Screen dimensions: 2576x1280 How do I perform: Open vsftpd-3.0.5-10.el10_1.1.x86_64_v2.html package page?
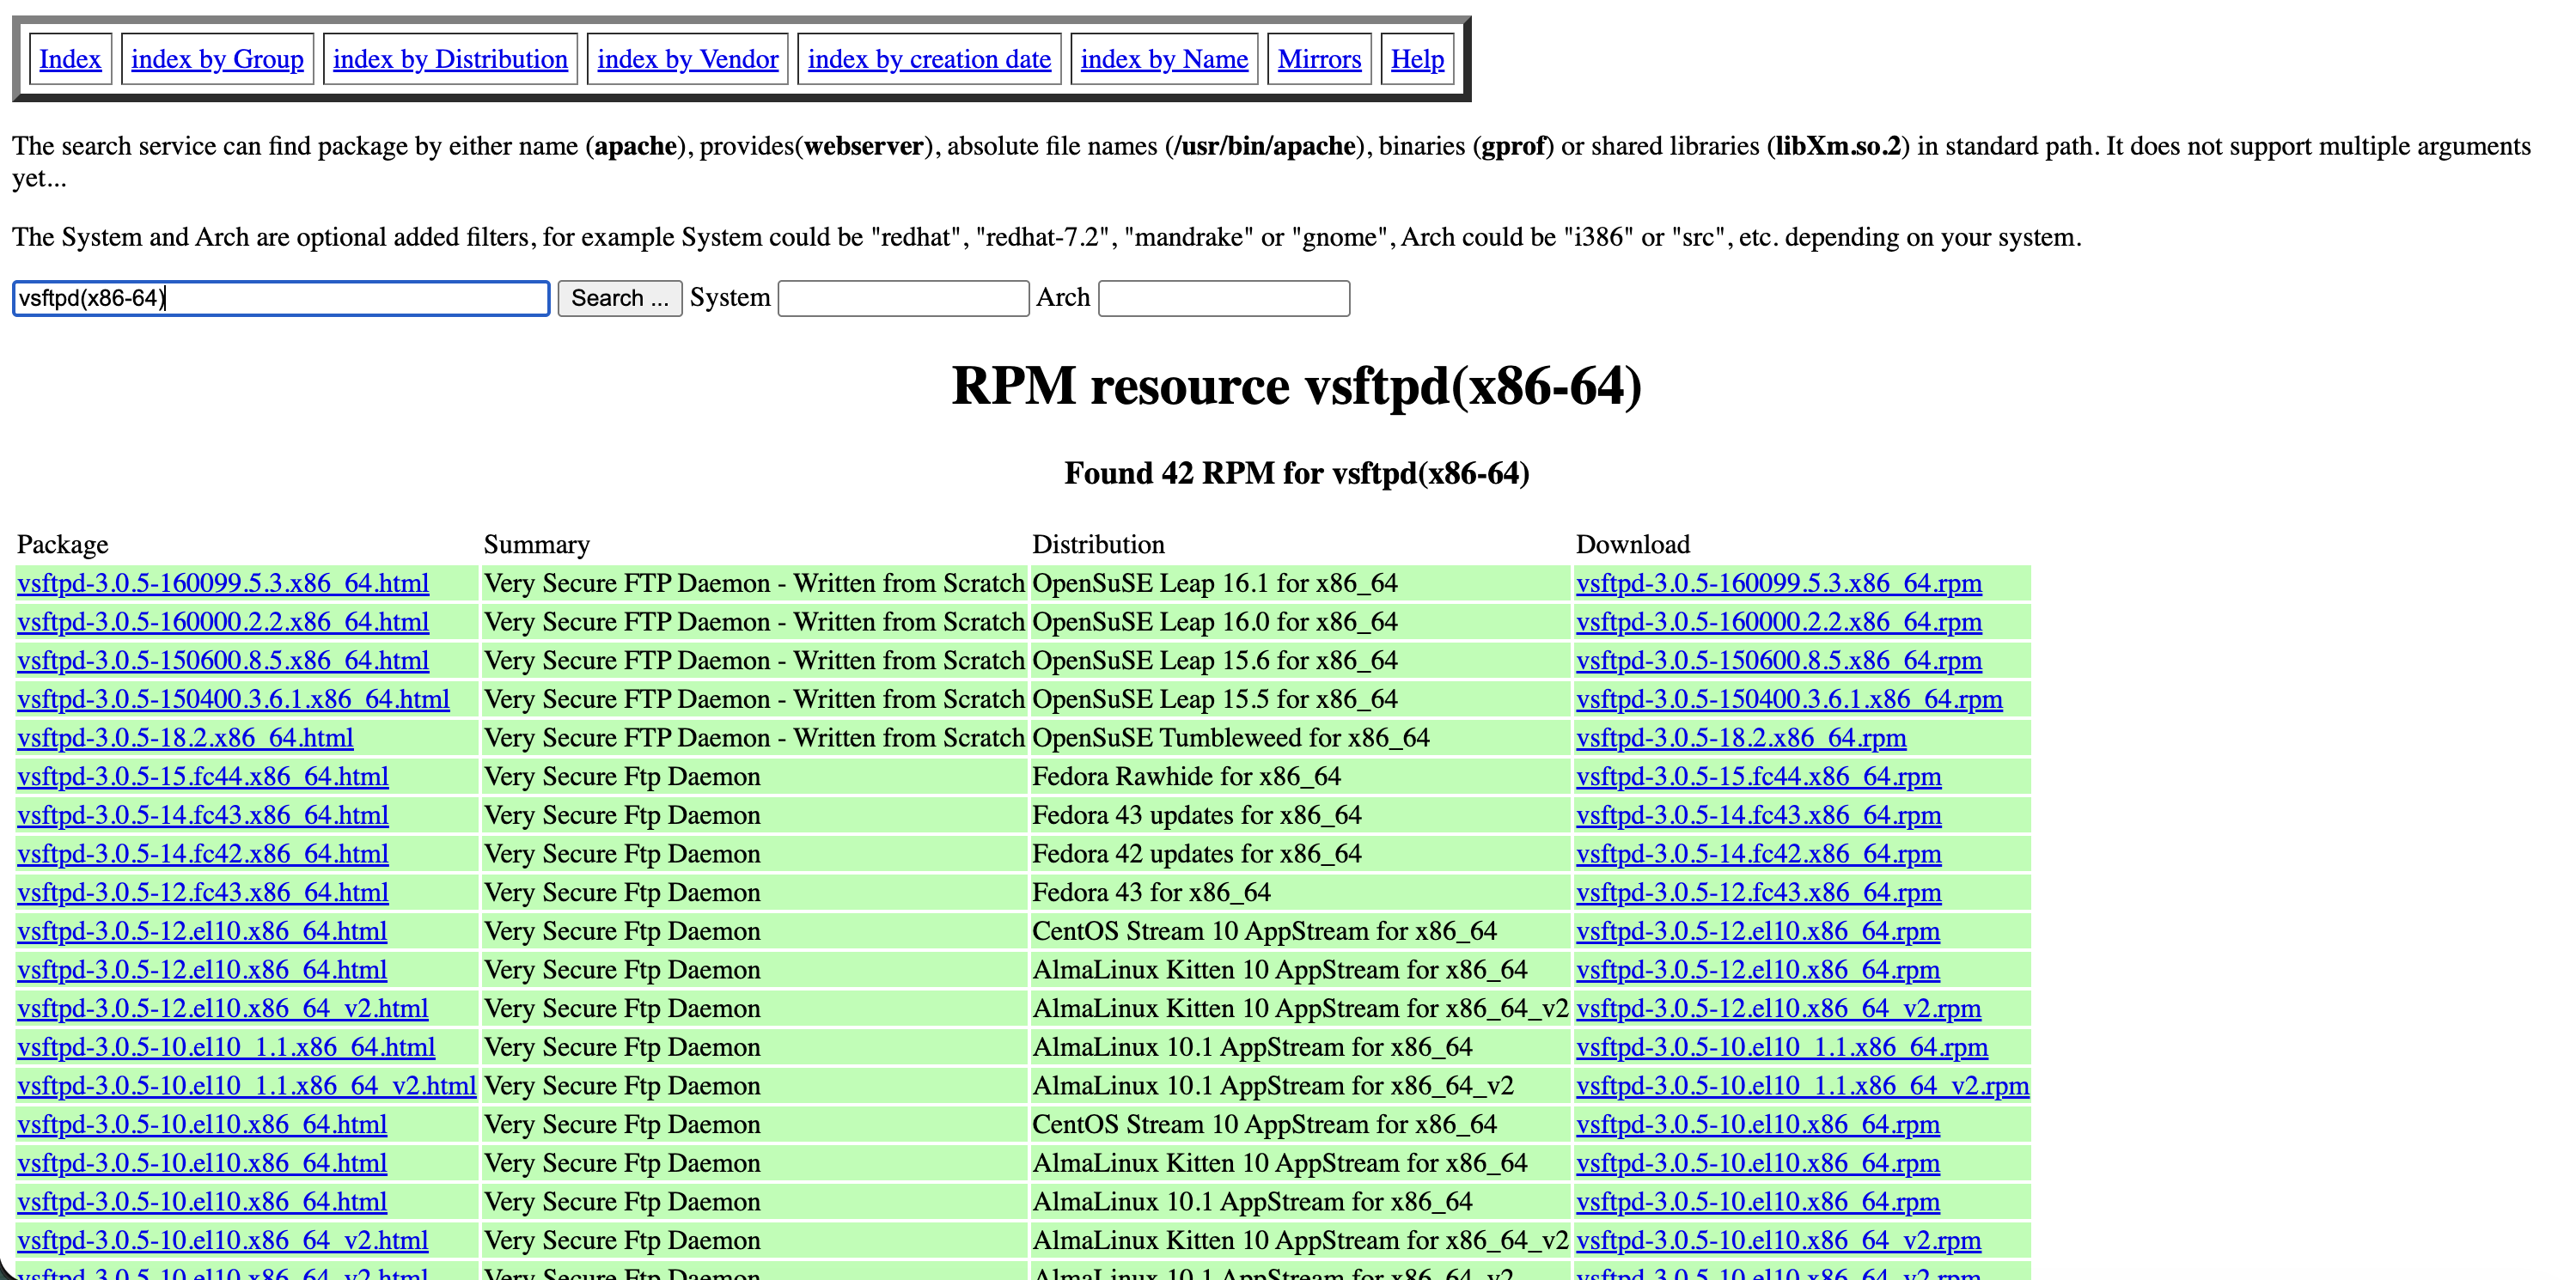point(247,1086)
